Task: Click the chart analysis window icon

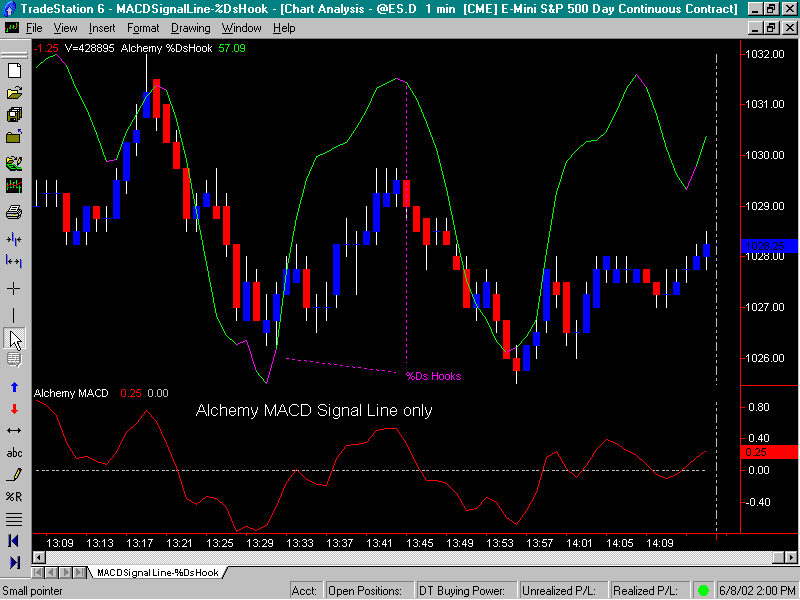Action: [x=14, y=186]
